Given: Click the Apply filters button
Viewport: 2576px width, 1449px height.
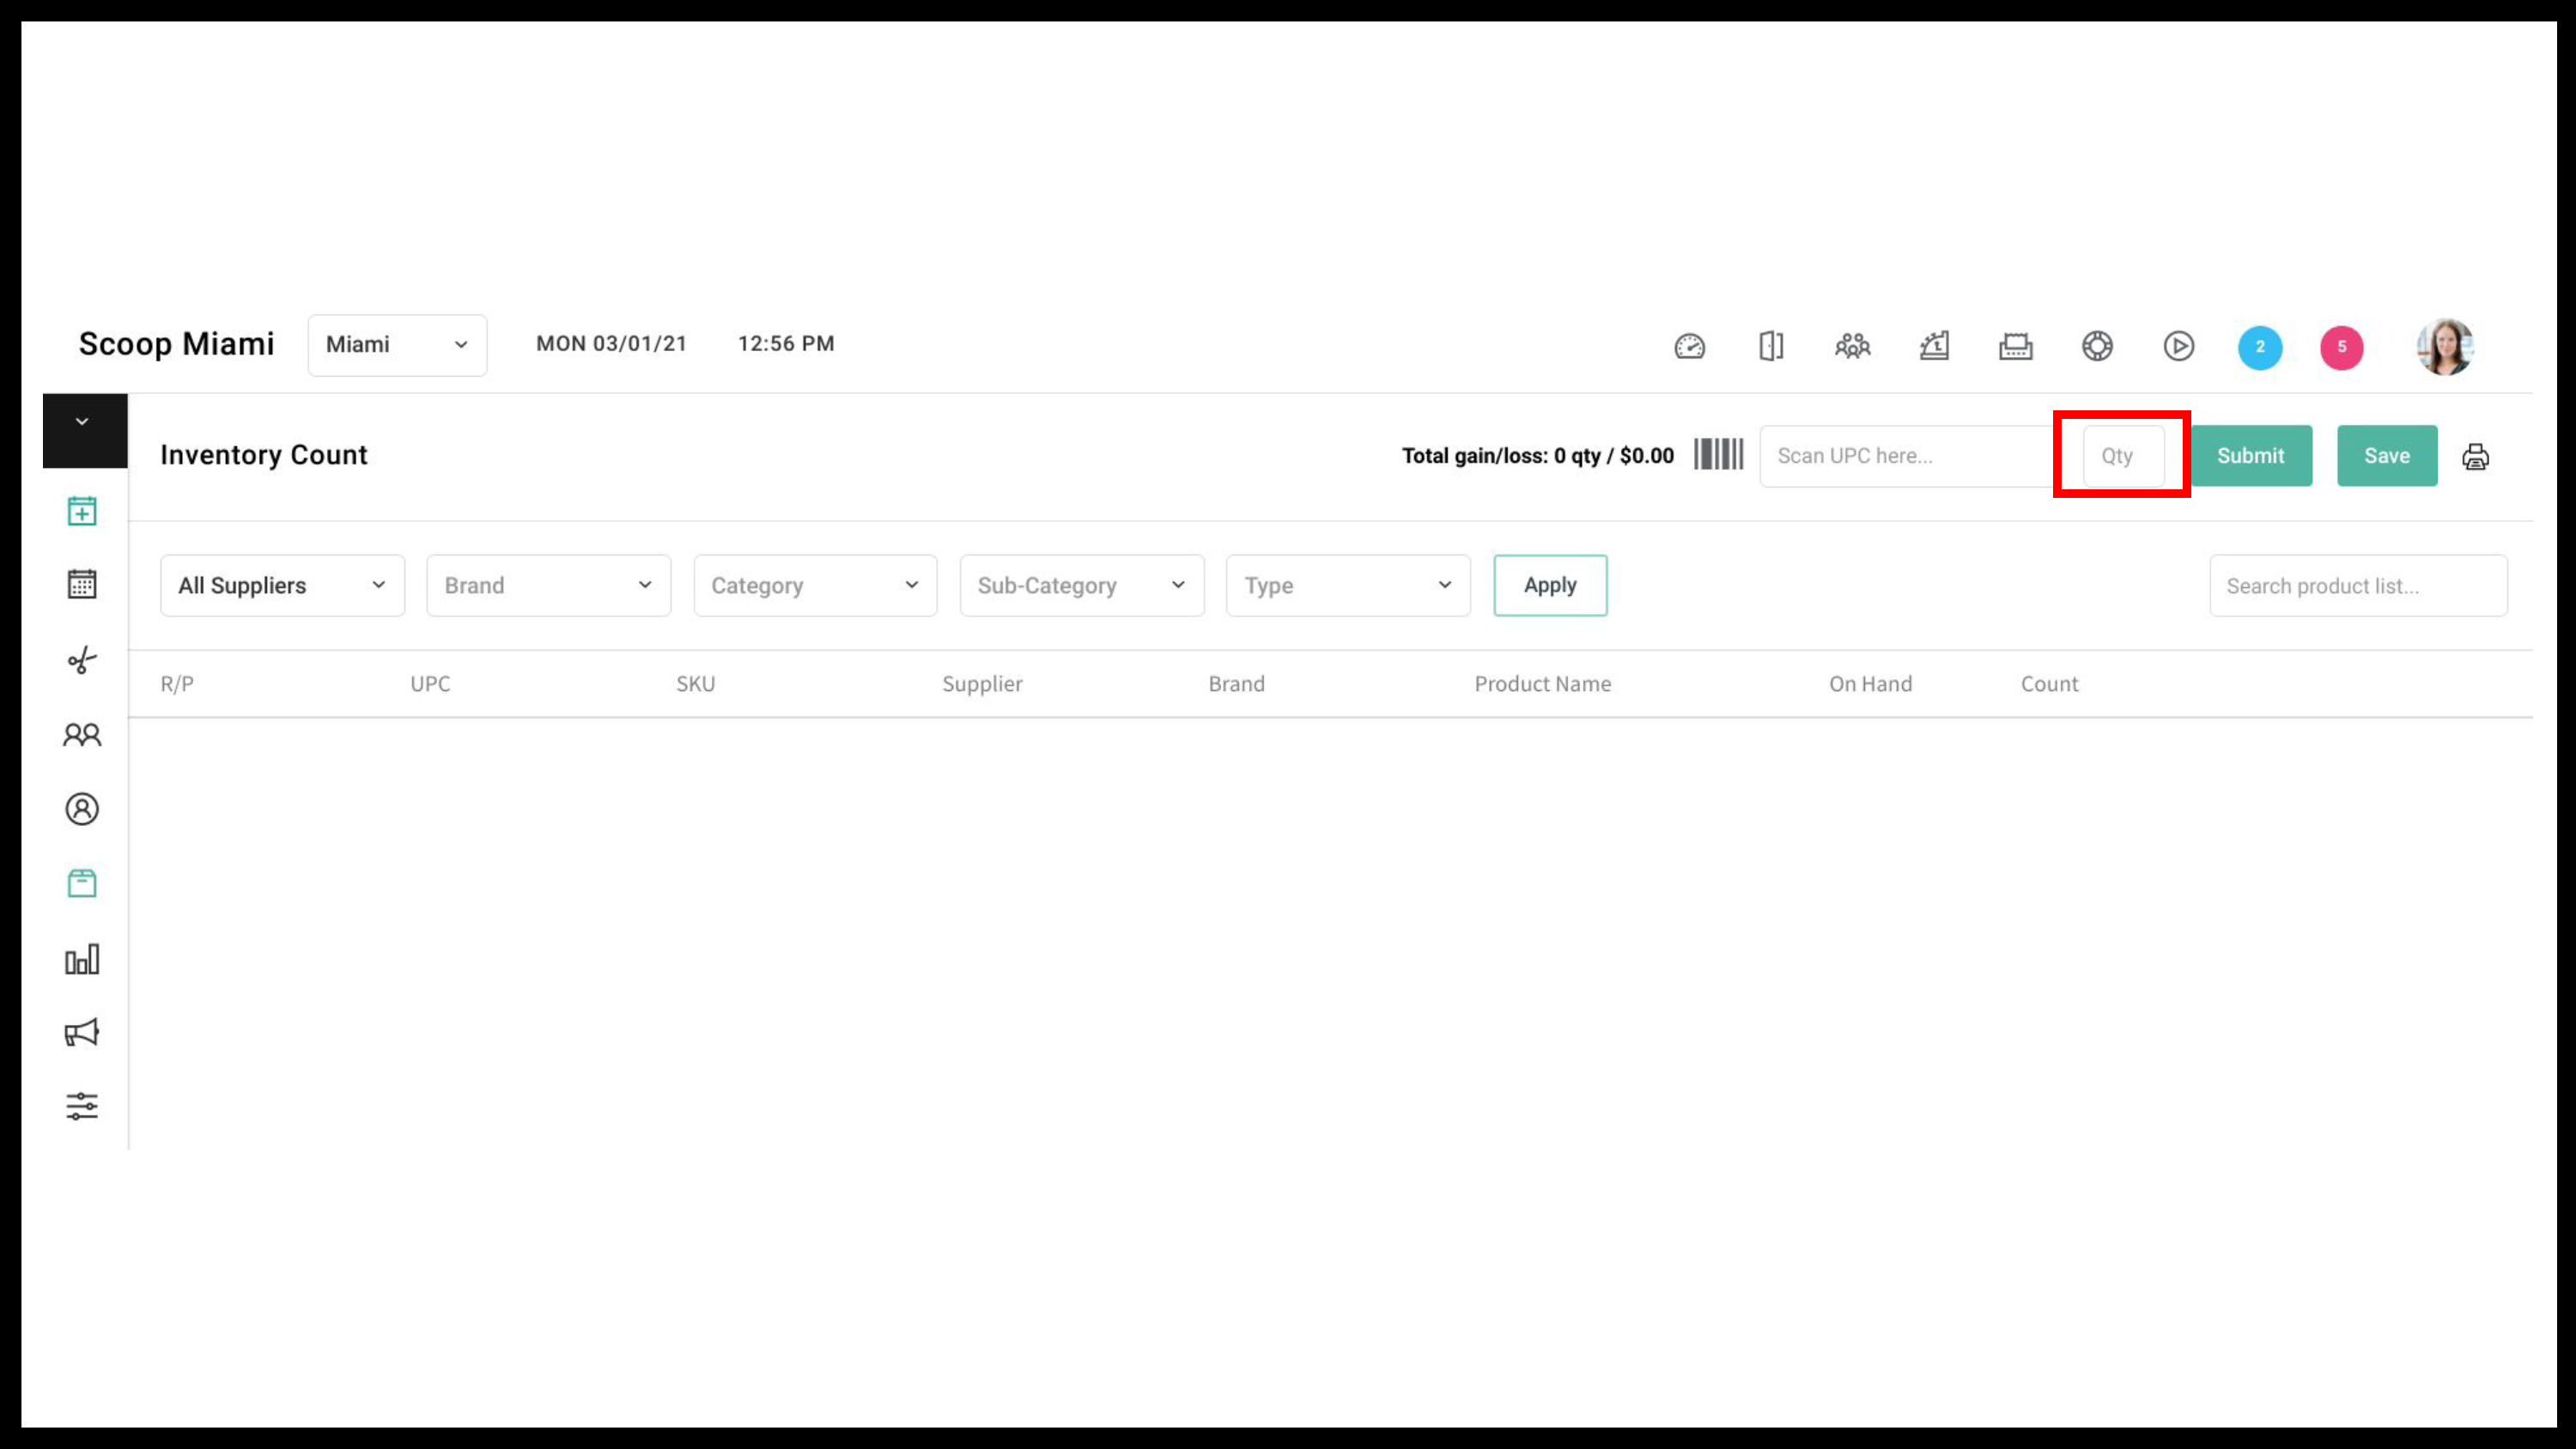Looking at the screenshot, I should [x=1550, y=585].
